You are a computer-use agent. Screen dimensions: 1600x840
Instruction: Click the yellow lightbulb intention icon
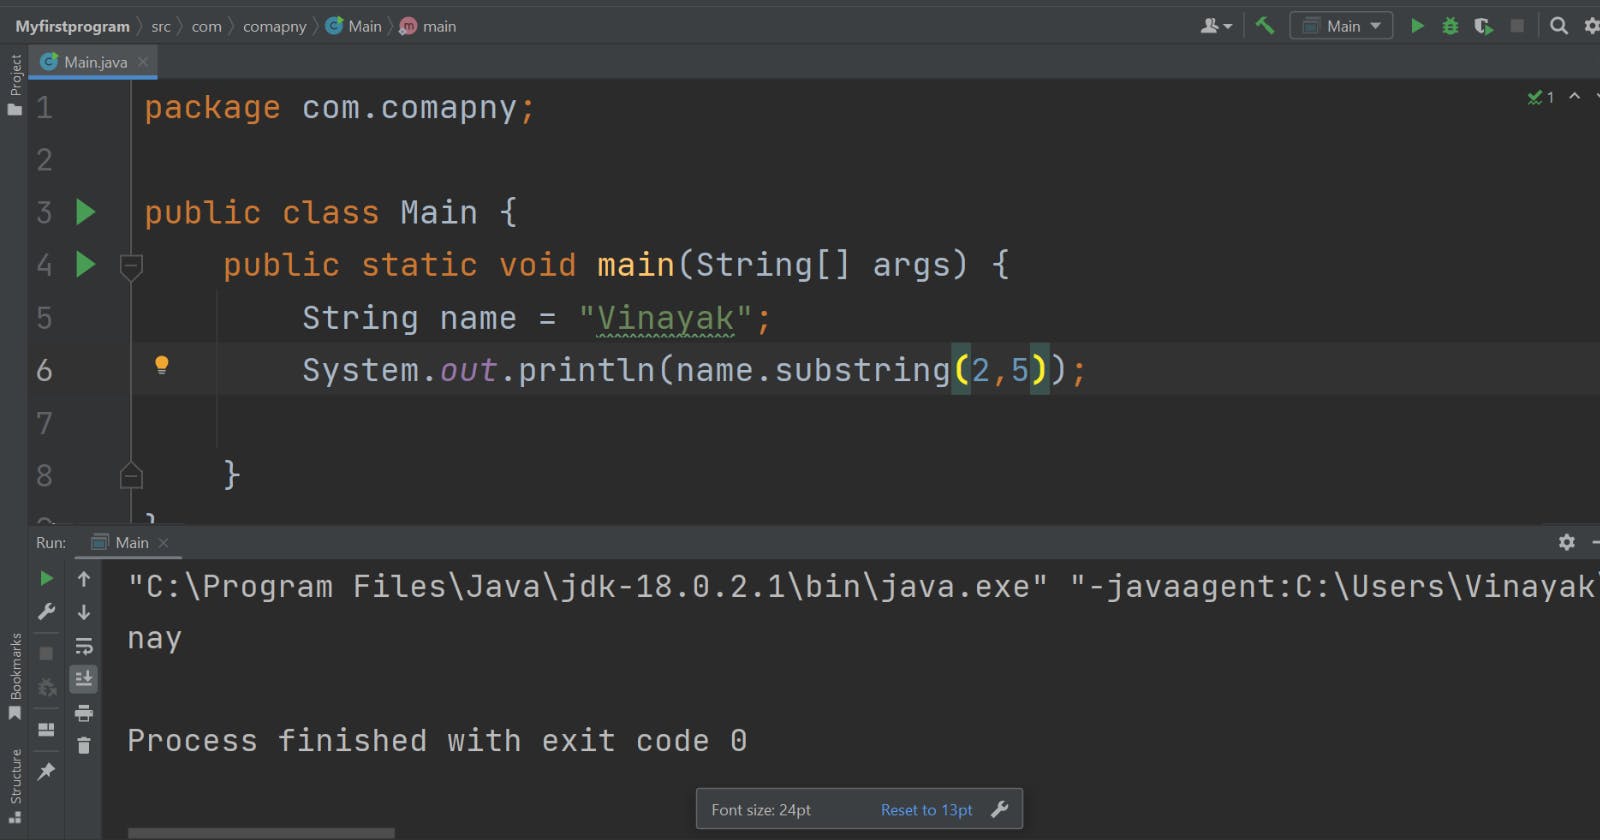(161, 365)
